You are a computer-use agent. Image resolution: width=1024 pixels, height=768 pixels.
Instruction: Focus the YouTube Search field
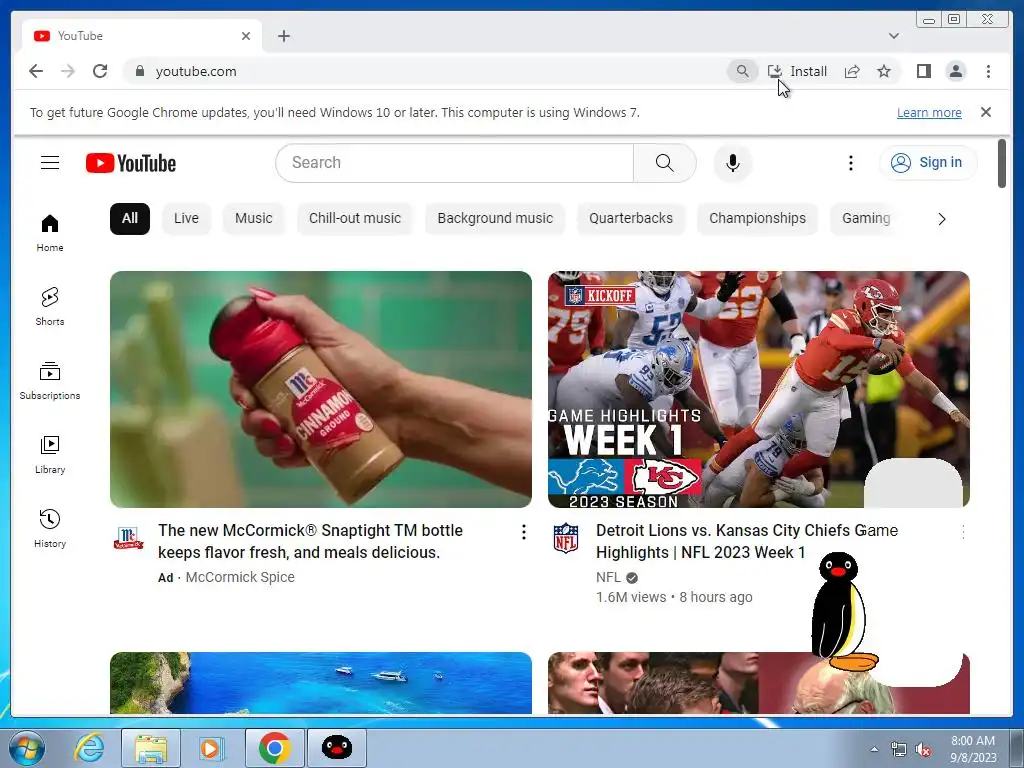(x=455, y=163)
